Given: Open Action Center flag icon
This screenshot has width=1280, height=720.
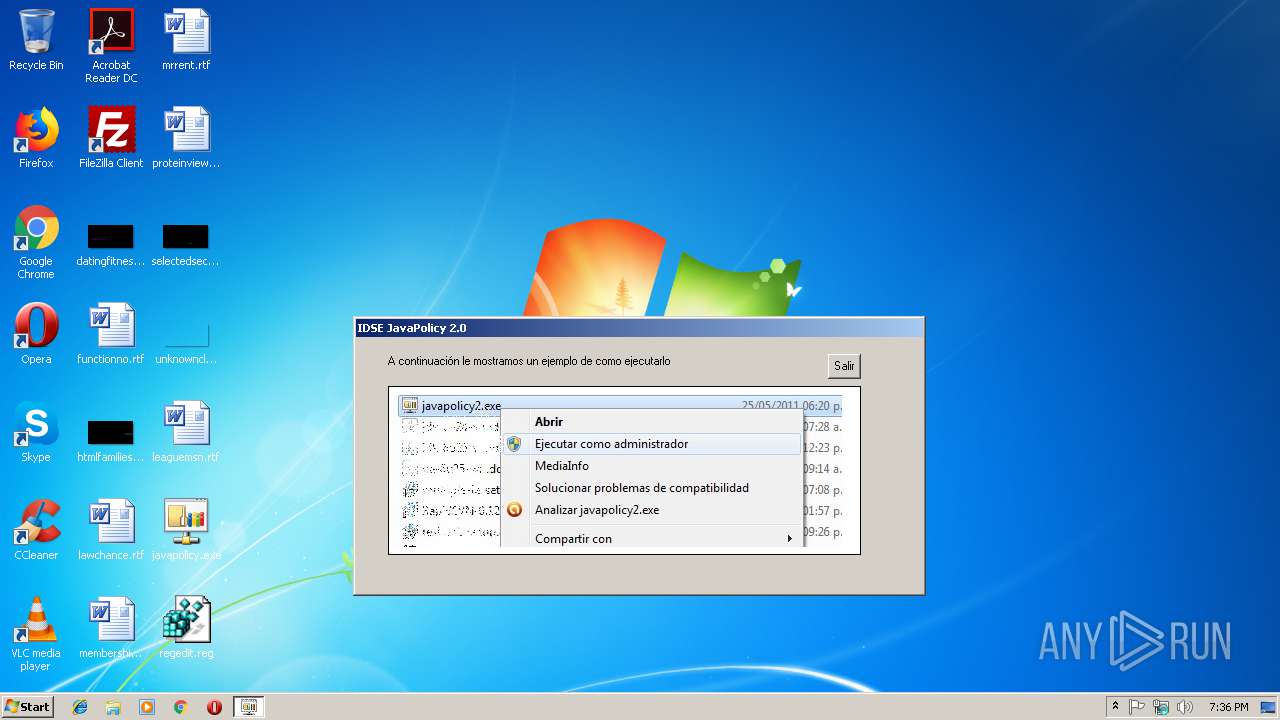Looking at the screenshot, I should pos(1137,707).
